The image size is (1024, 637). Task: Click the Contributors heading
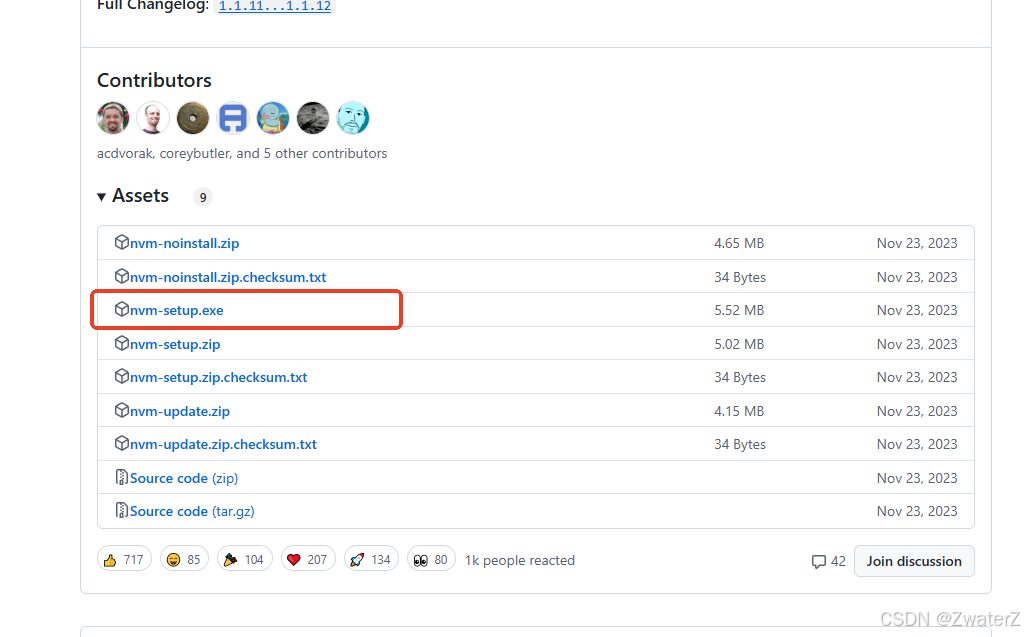coord(154,80)
